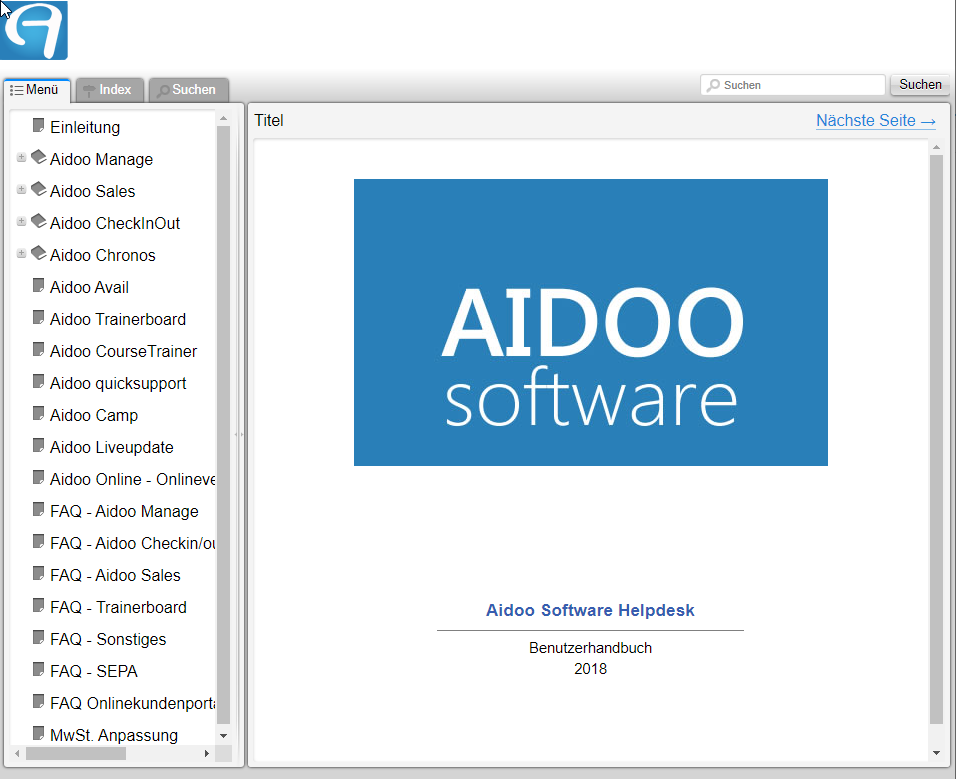This screenshot has height=779, width=956.
Task: Click the page icon beside Aidoo Liveupdate
Action: (x=38, y=445)
